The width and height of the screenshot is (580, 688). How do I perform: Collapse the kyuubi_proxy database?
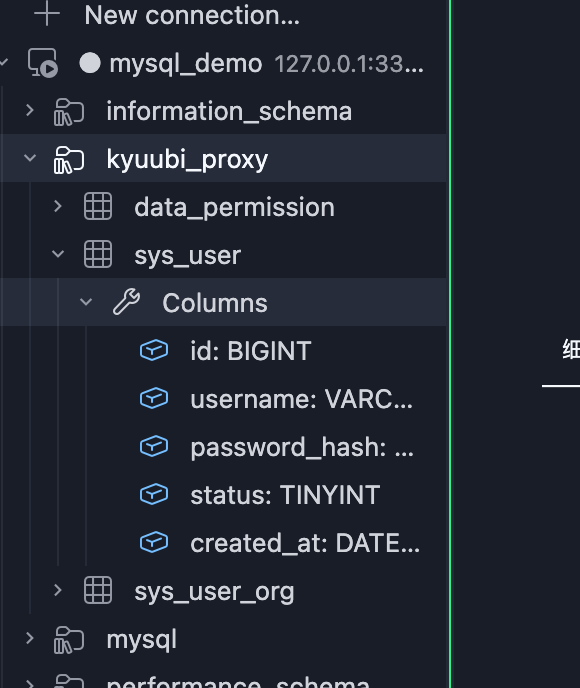coord(30,158)
